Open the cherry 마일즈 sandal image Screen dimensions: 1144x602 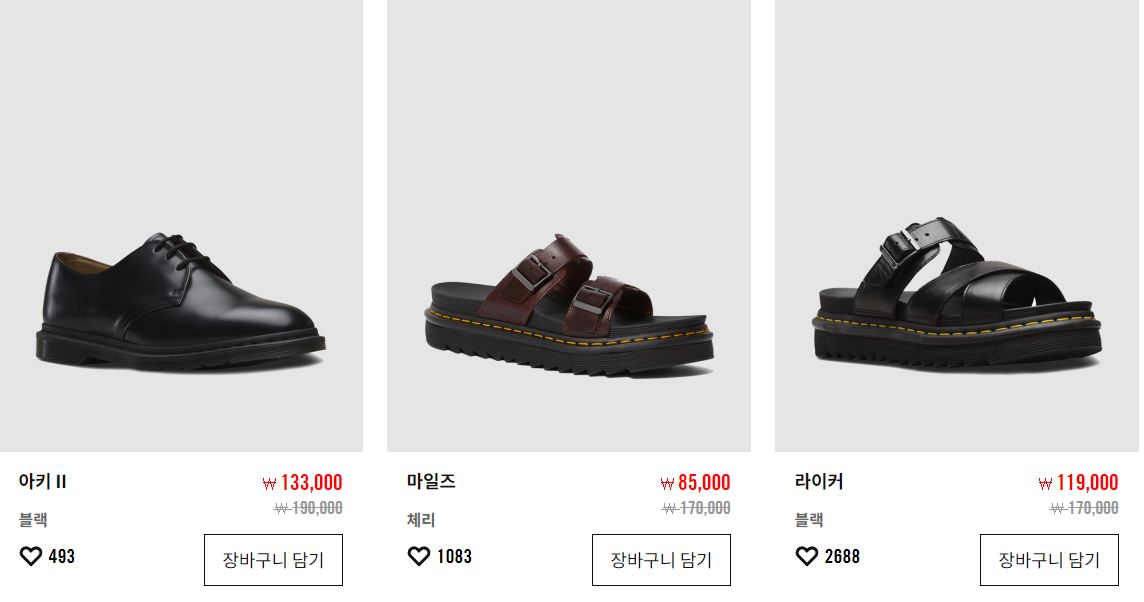click(x=569, y=225)
